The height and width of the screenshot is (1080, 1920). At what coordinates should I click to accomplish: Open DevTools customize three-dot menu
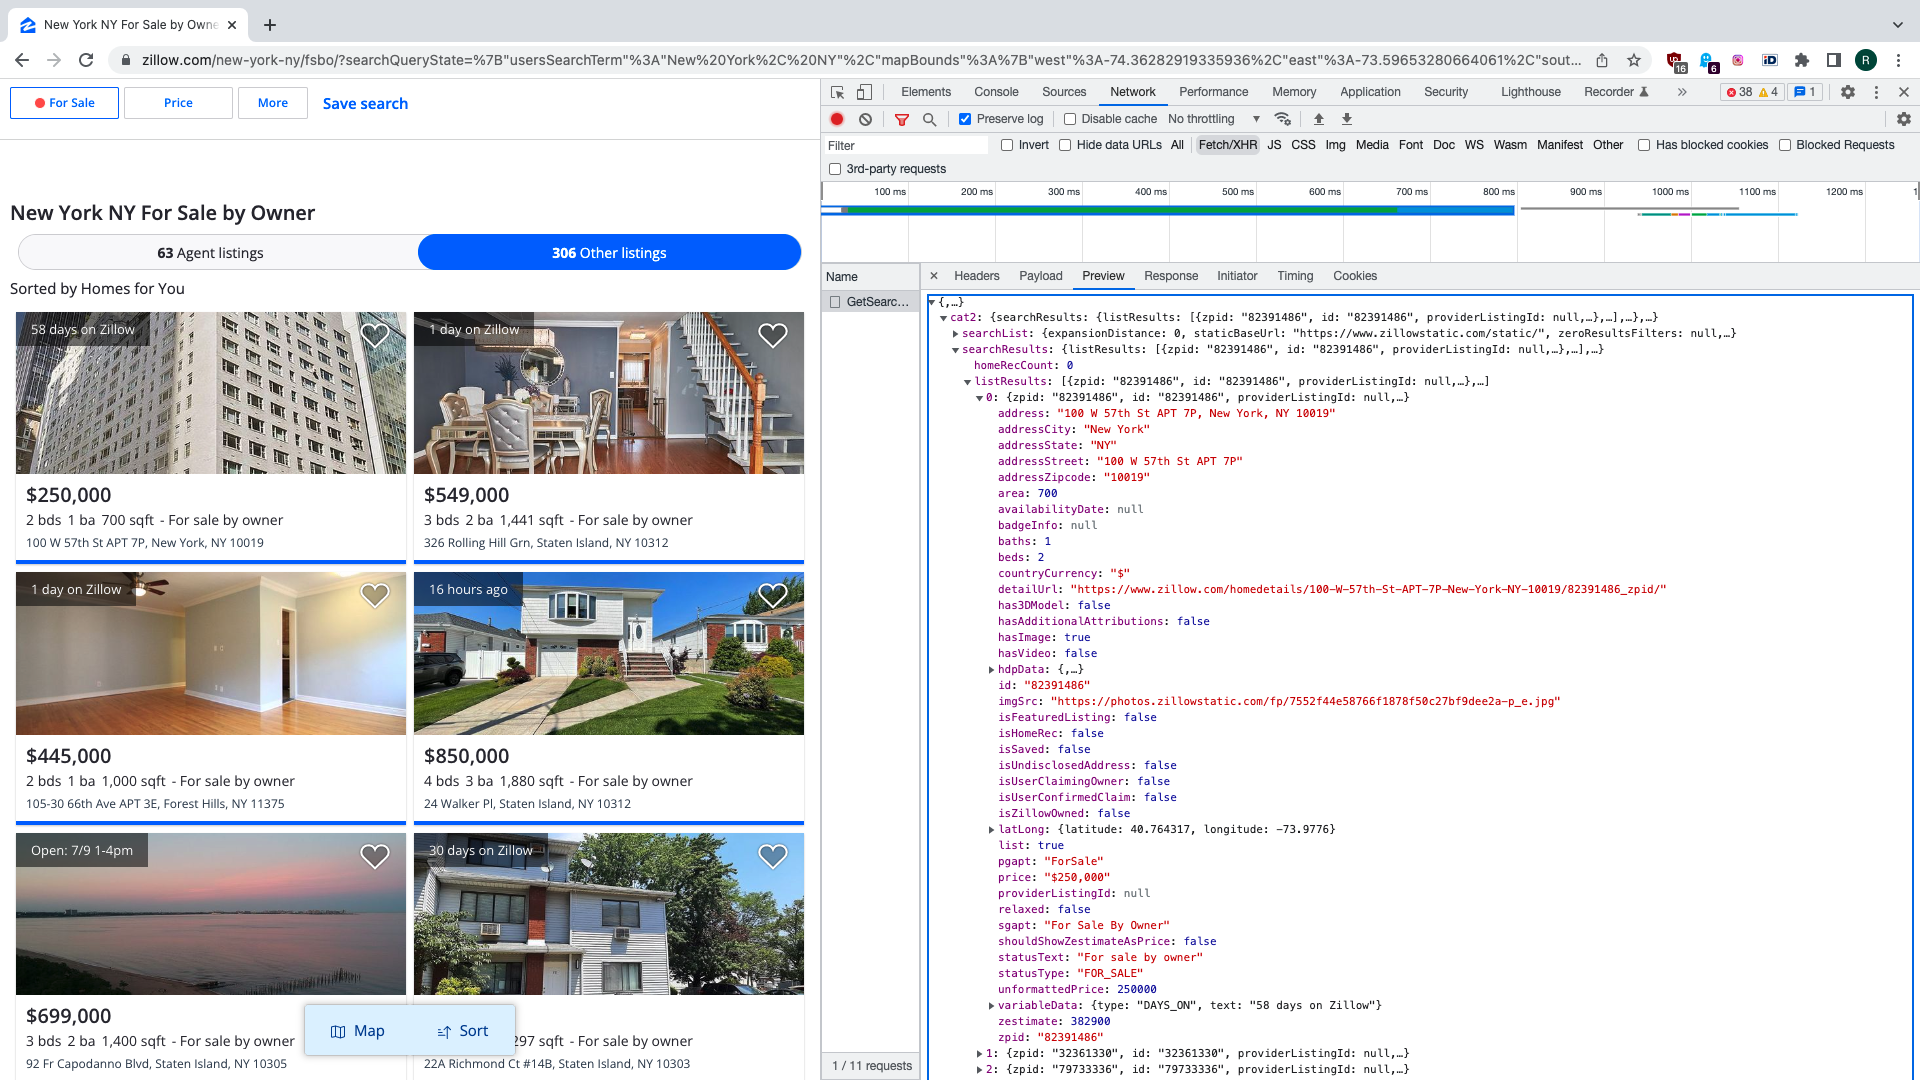(1876, 92)
